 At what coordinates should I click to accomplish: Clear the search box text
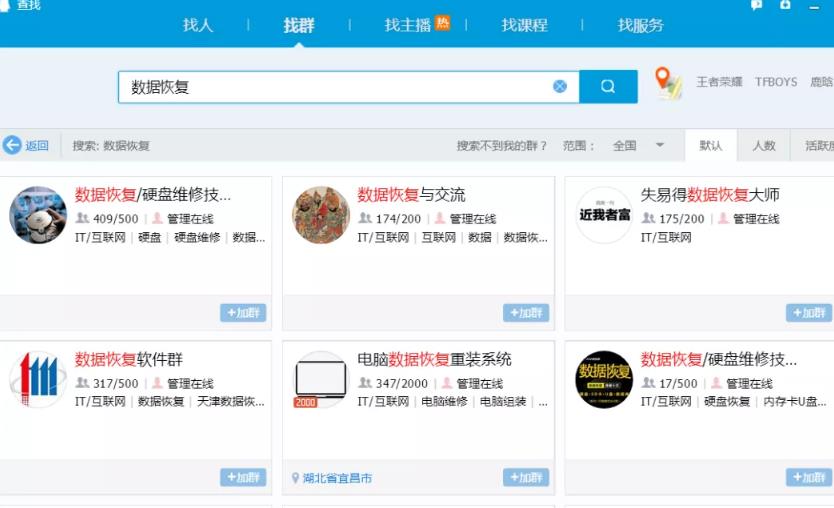click(x=560, y=87)
